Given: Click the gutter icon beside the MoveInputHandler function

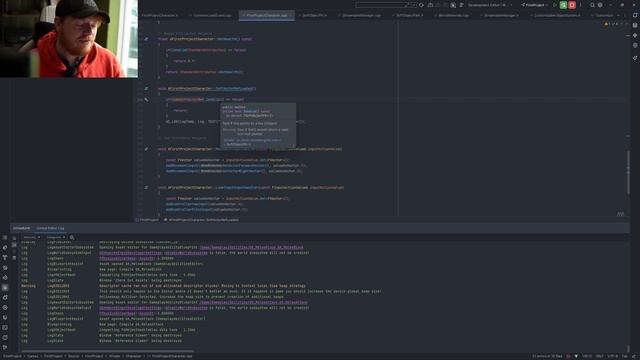Looking at the screenshot, I should pos(146,149).
